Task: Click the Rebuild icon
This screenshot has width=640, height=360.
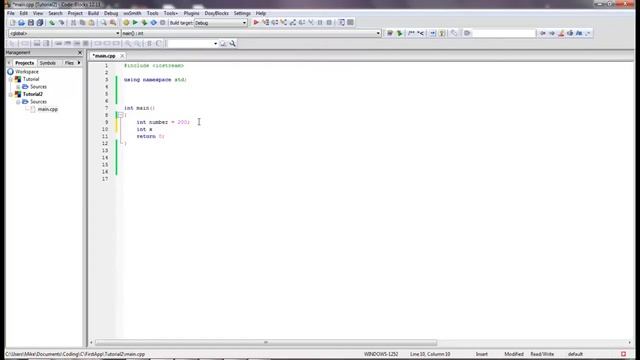Action: pos(153,23)
